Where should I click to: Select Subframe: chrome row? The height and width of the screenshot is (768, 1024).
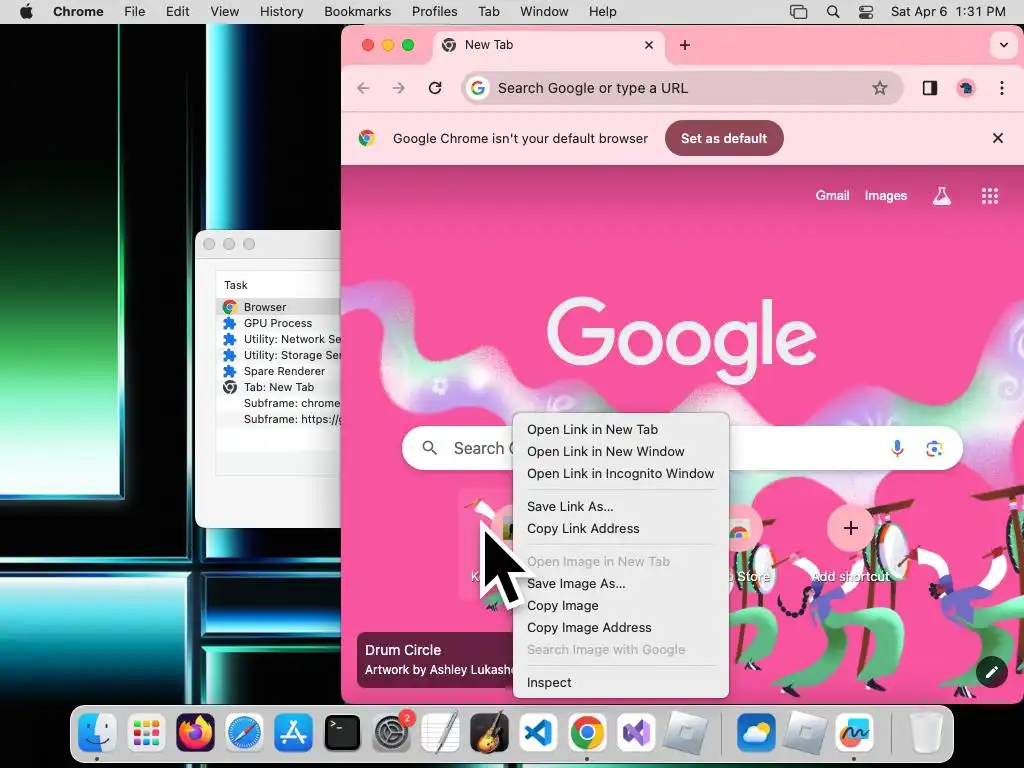coord(279,403)
